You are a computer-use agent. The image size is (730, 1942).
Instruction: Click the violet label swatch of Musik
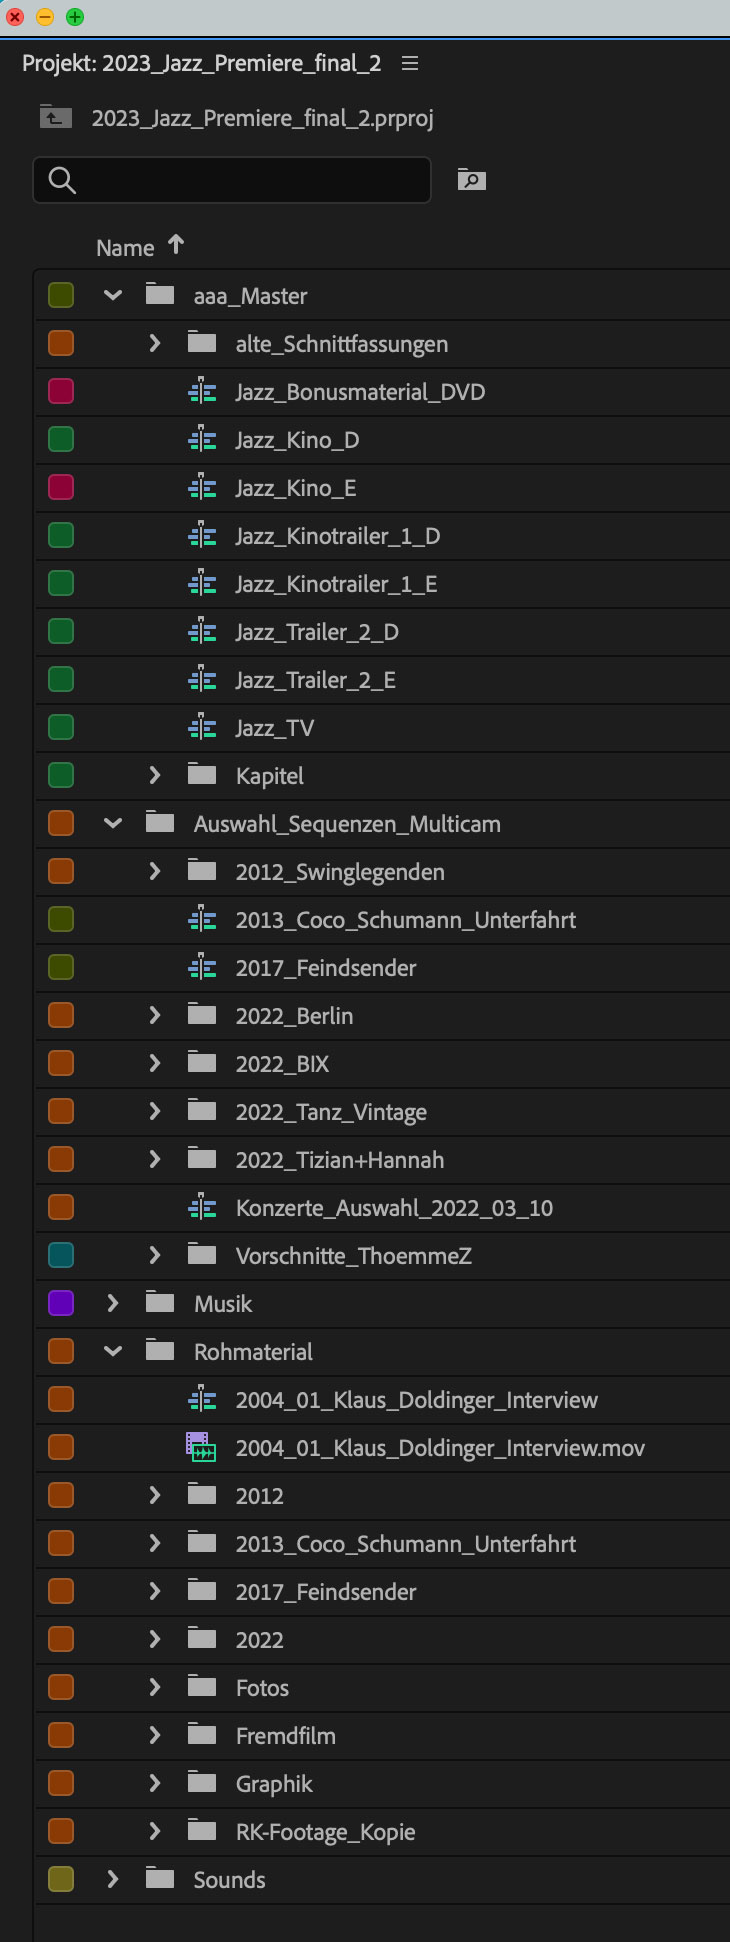point(61,1303)
